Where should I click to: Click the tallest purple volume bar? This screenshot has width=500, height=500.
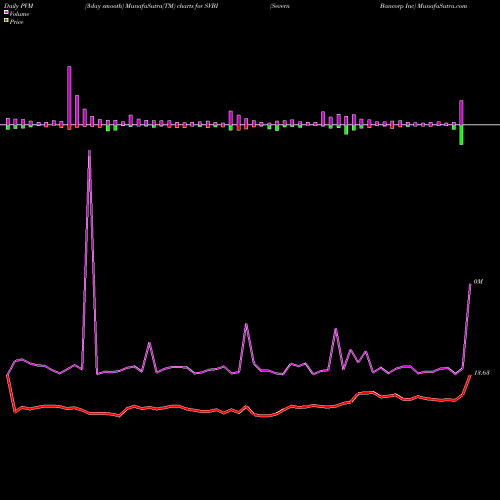(x=69, y=96)
